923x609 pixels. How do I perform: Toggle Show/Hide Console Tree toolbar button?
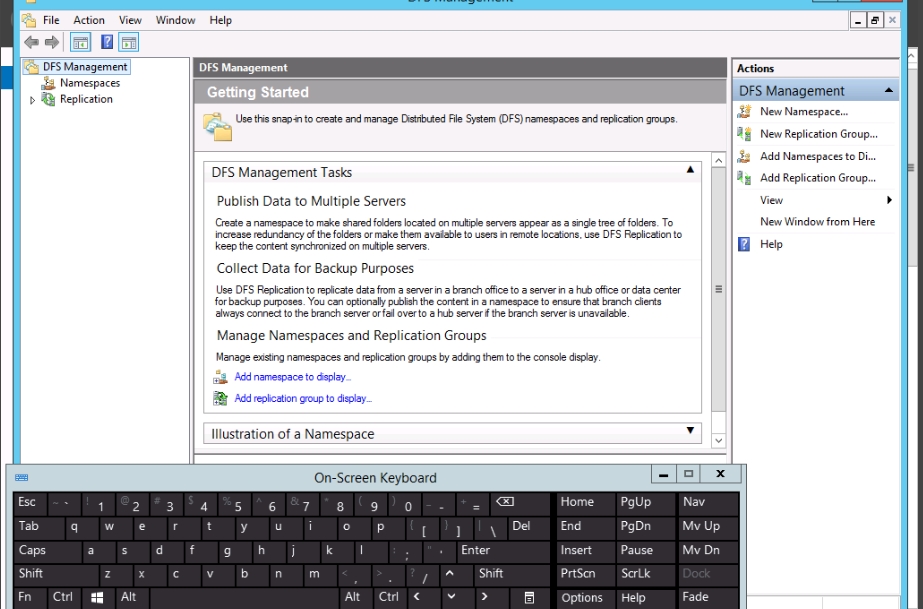click(81, 42)
